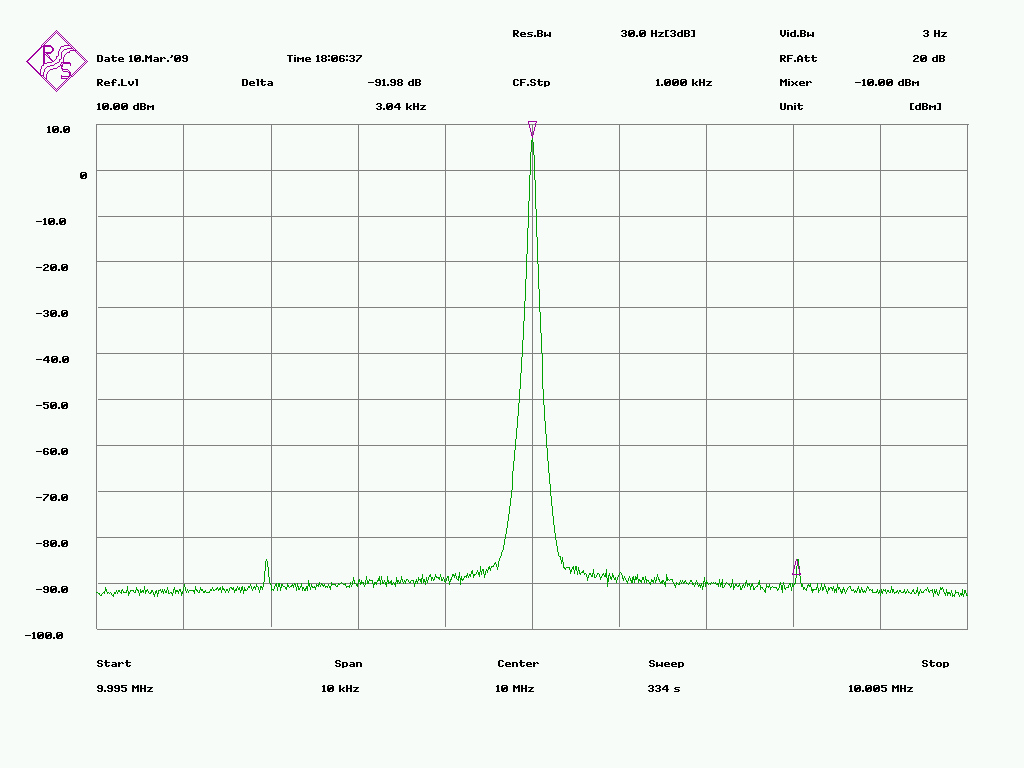The width and height of the screenshot is (1024, 768).
Task: Select the peak marker triangle at center
Action: (532, 129)
